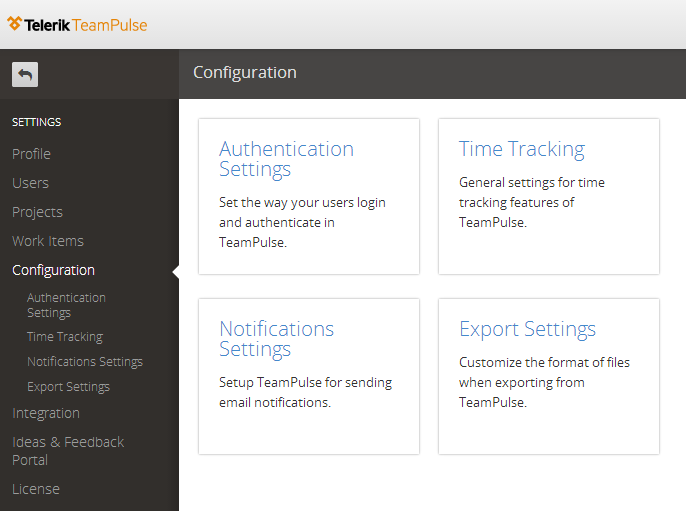The image size is (686, 511).
Task: Open the Export Settings card title
Action: (x=528, y=329)
